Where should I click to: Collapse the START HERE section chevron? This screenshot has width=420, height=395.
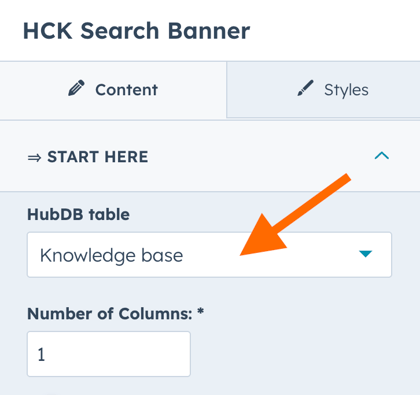tap(382, 156)
